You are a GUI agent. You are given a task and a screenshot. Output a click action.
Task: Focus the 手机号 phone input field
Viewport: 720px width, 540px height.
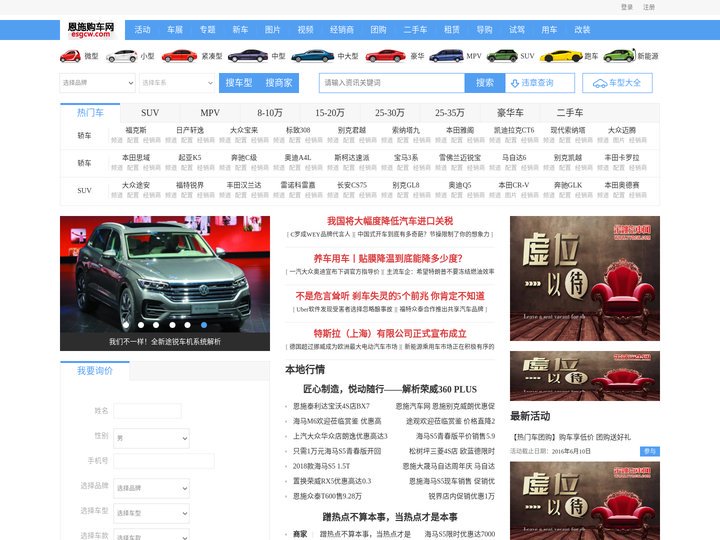(x=164, y=461)
